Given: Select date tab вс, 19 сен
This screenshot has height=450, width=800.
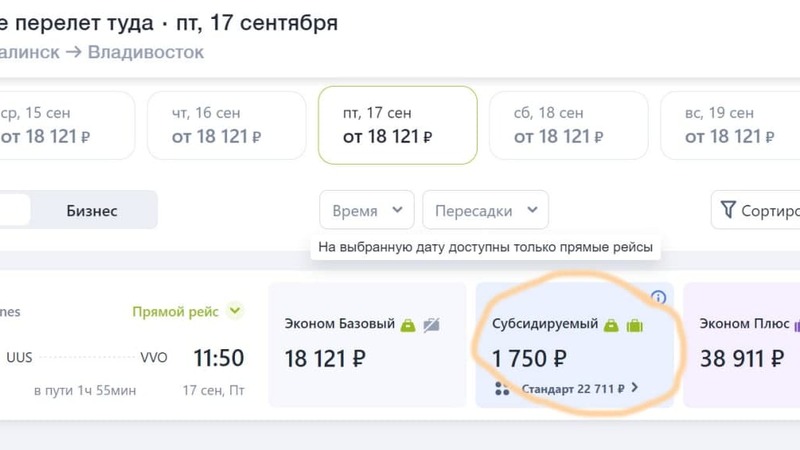Looking at the screenshot, I should [731, 126].
